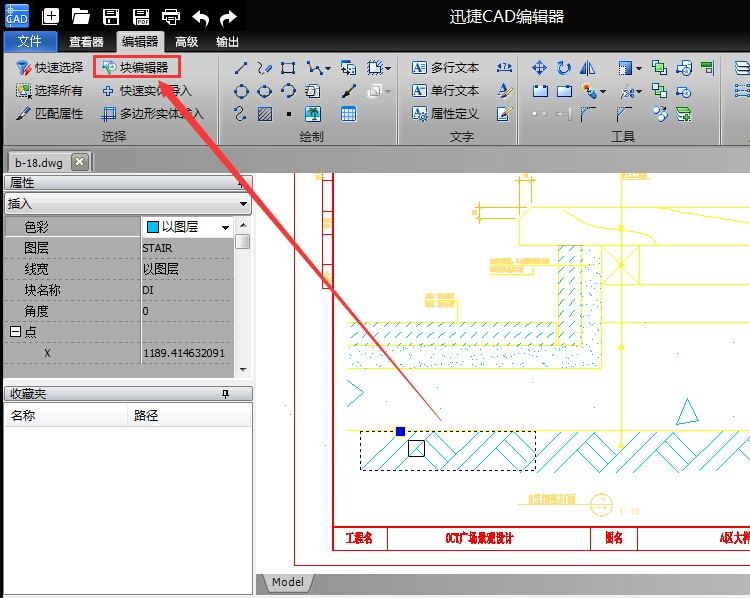Open the 插入 properties dropdown
Viewport: 750px width, 598px height.
(x=243, y=204)
